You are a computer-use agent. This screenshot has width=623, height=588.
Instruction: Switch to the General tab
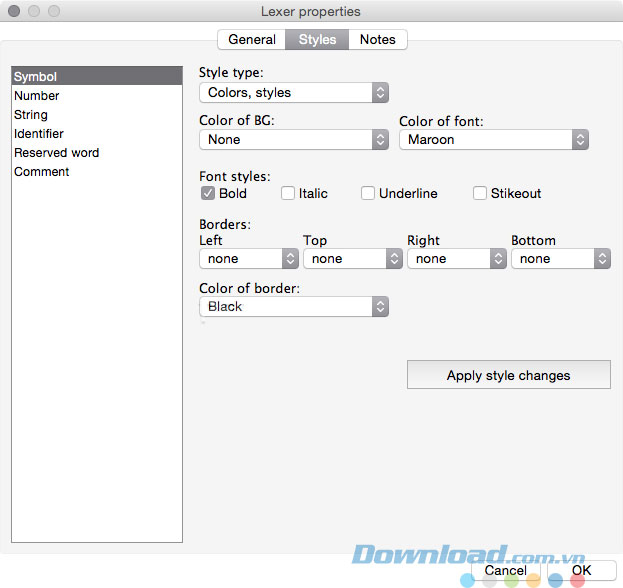coord(252,39)
